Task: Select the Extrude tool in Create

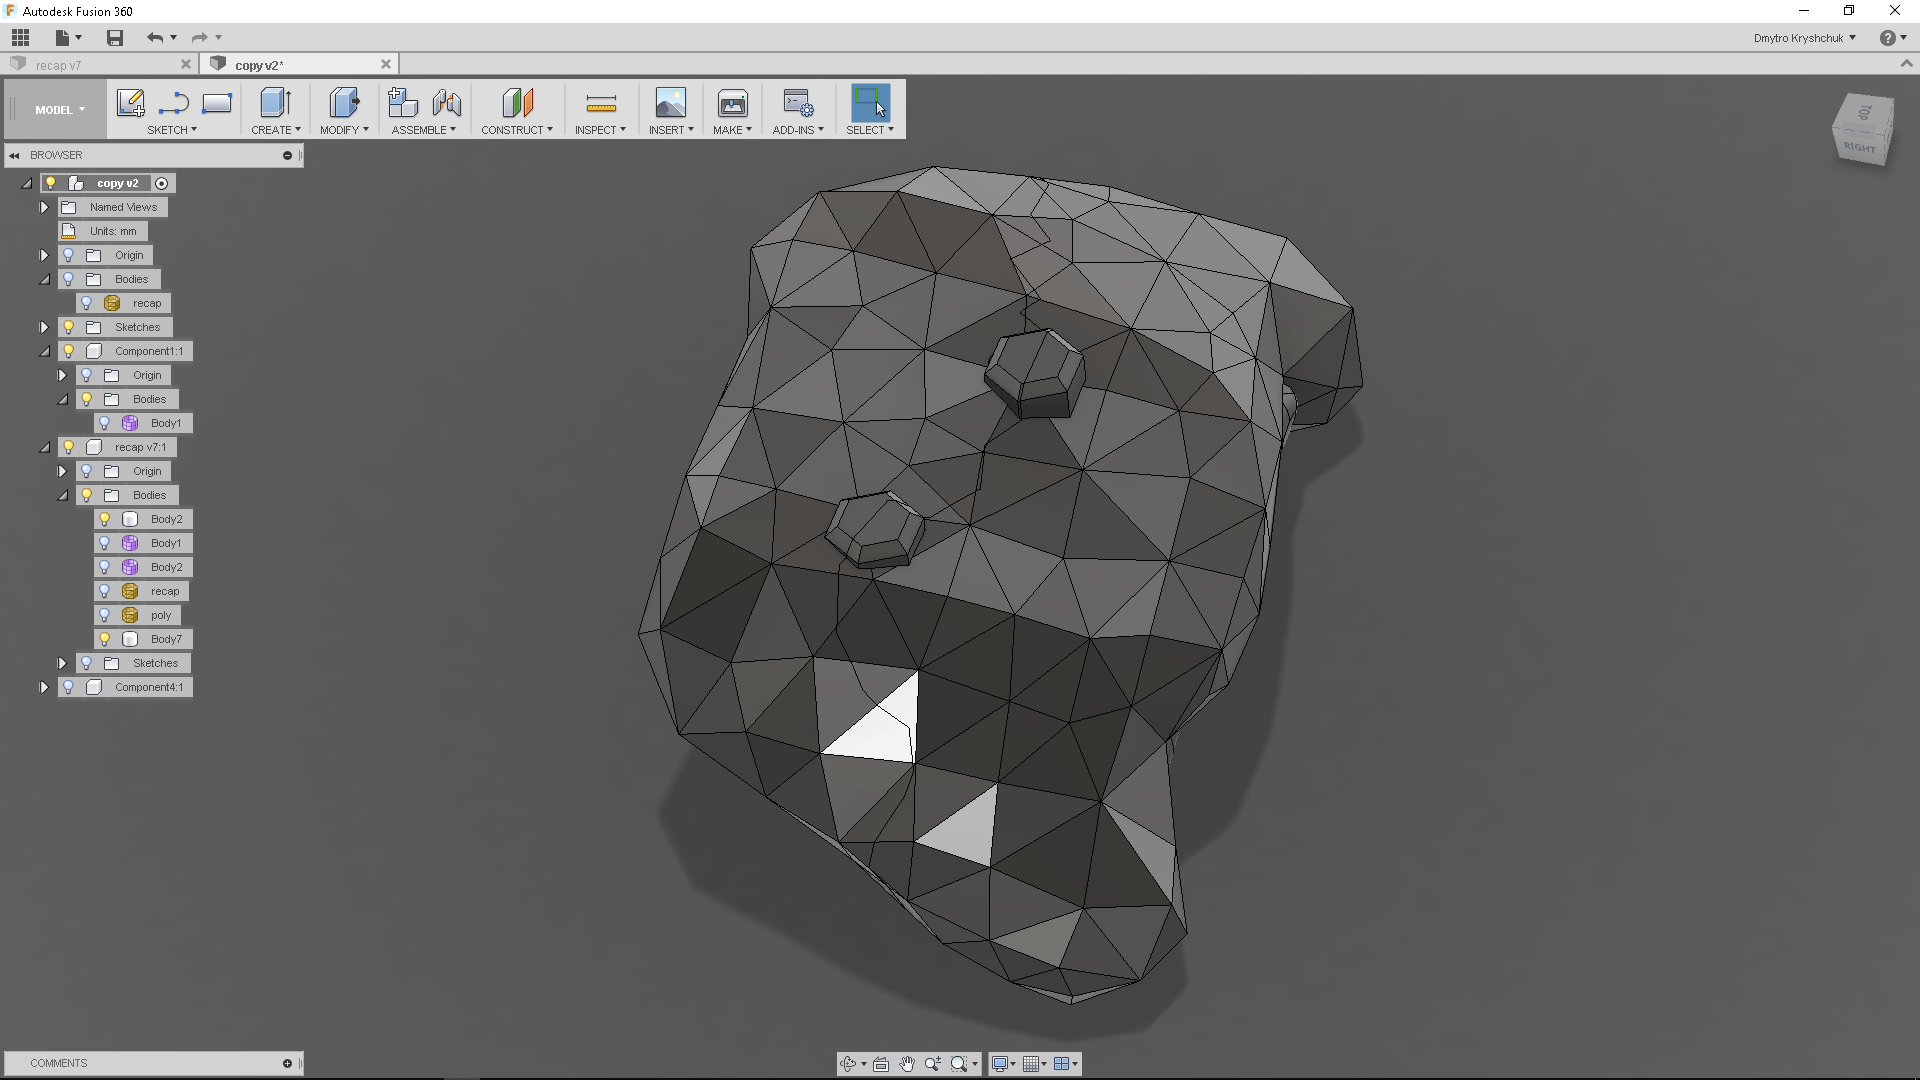Action: [275, 103]
